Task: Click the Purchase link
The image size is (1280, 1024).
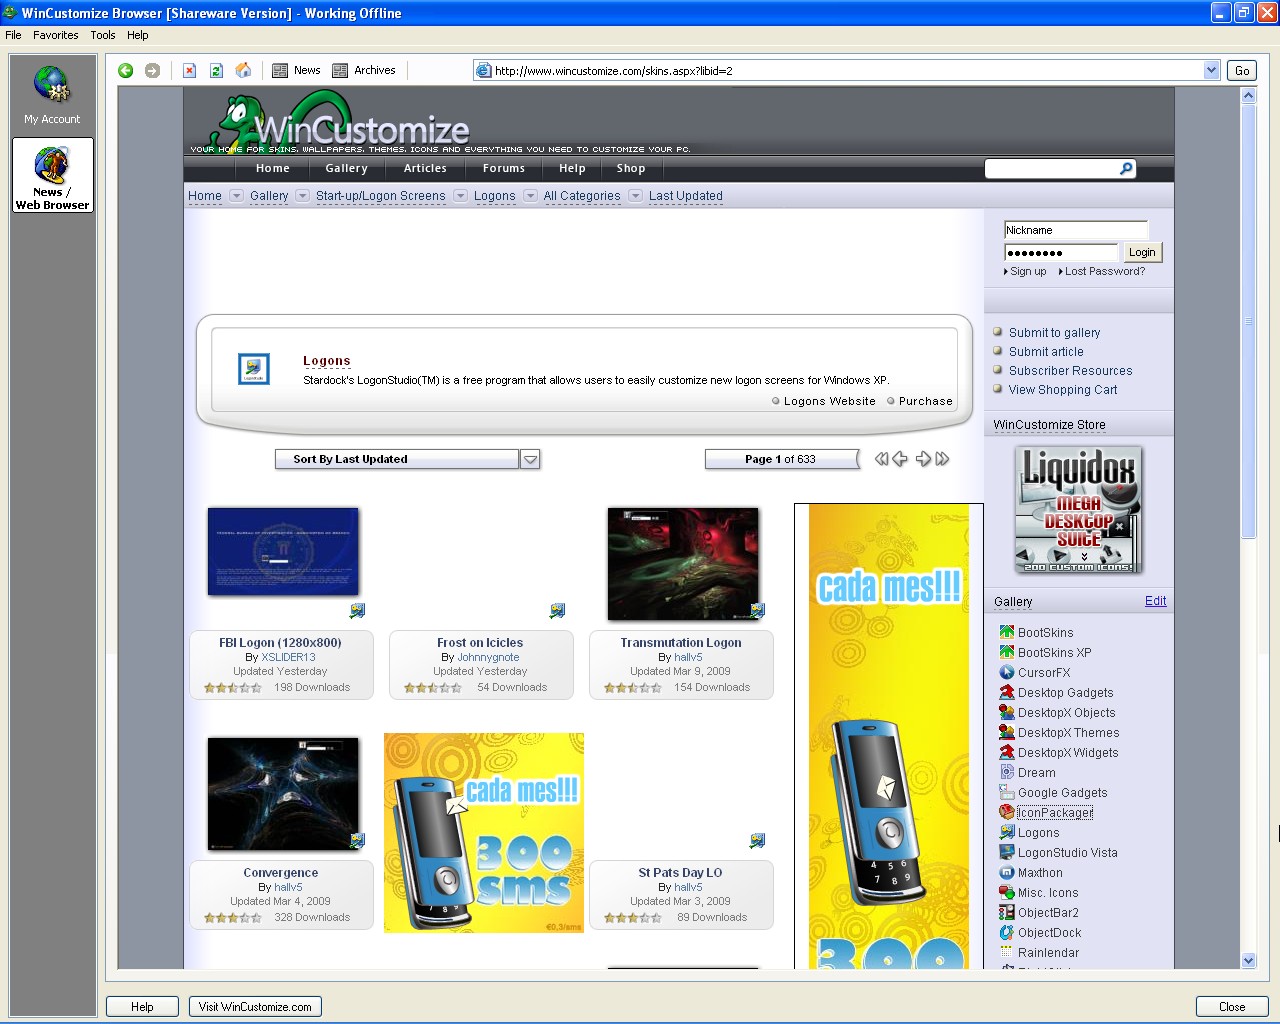Action: tap(926, 401)
